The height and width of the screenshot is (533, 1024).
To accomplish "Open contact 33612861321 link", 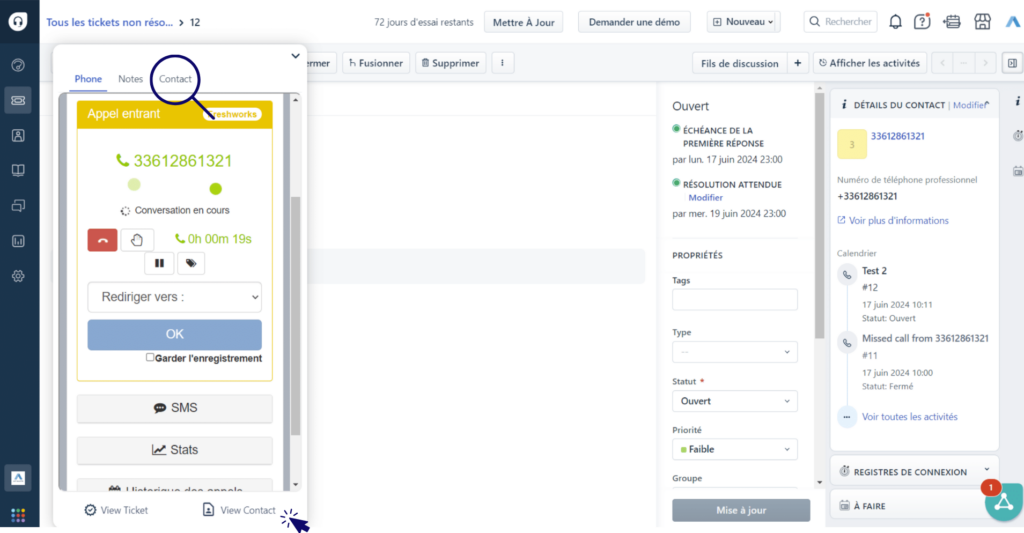I will 897,136.
